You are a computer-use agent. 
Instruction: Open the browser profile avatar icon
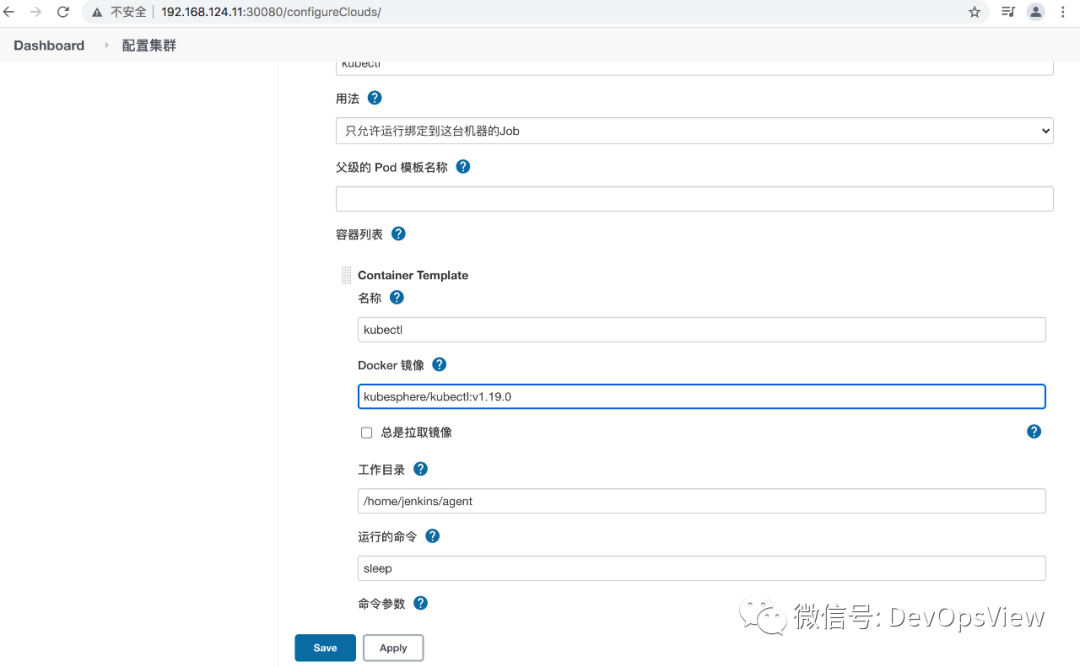click(1035, 12)
